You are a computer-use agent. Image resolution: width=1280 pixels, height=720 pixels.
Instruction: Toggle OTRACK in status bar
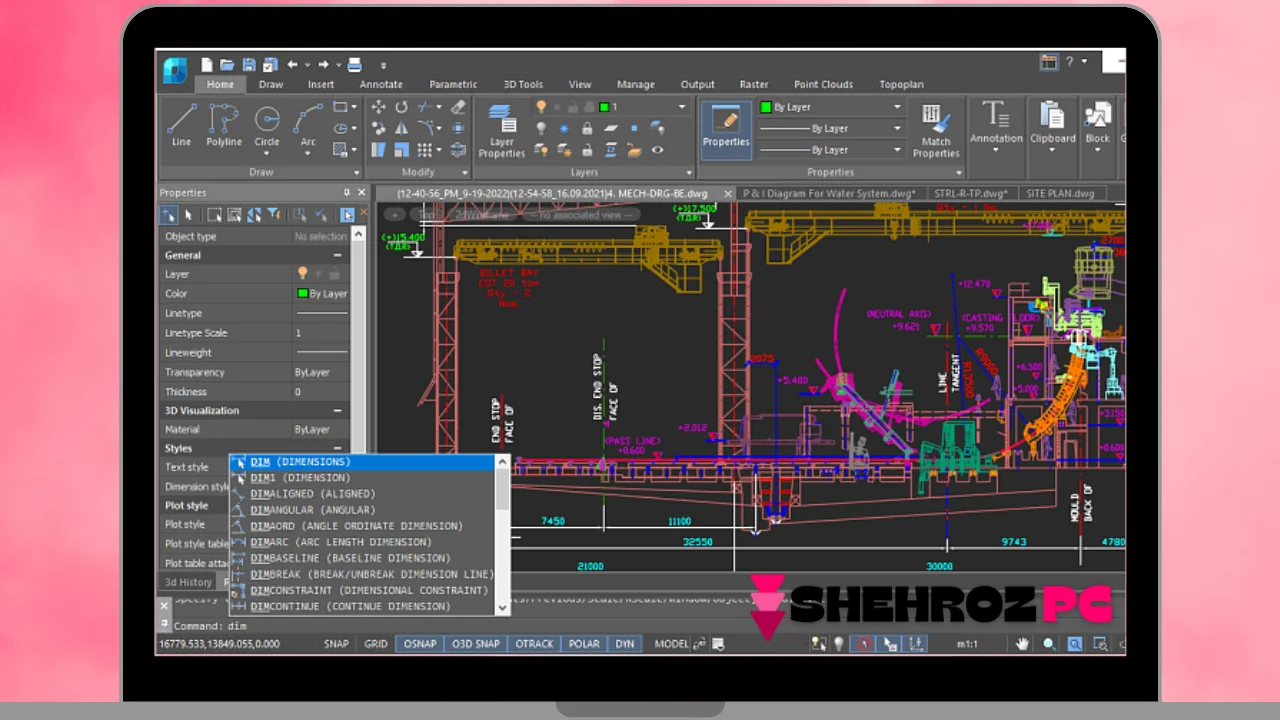point(534,644)
